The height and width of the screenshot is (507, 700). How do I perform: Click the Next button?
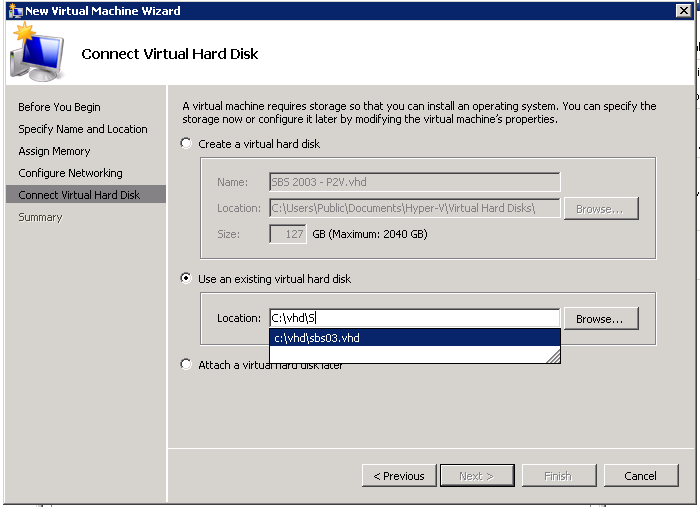[477, 476]
